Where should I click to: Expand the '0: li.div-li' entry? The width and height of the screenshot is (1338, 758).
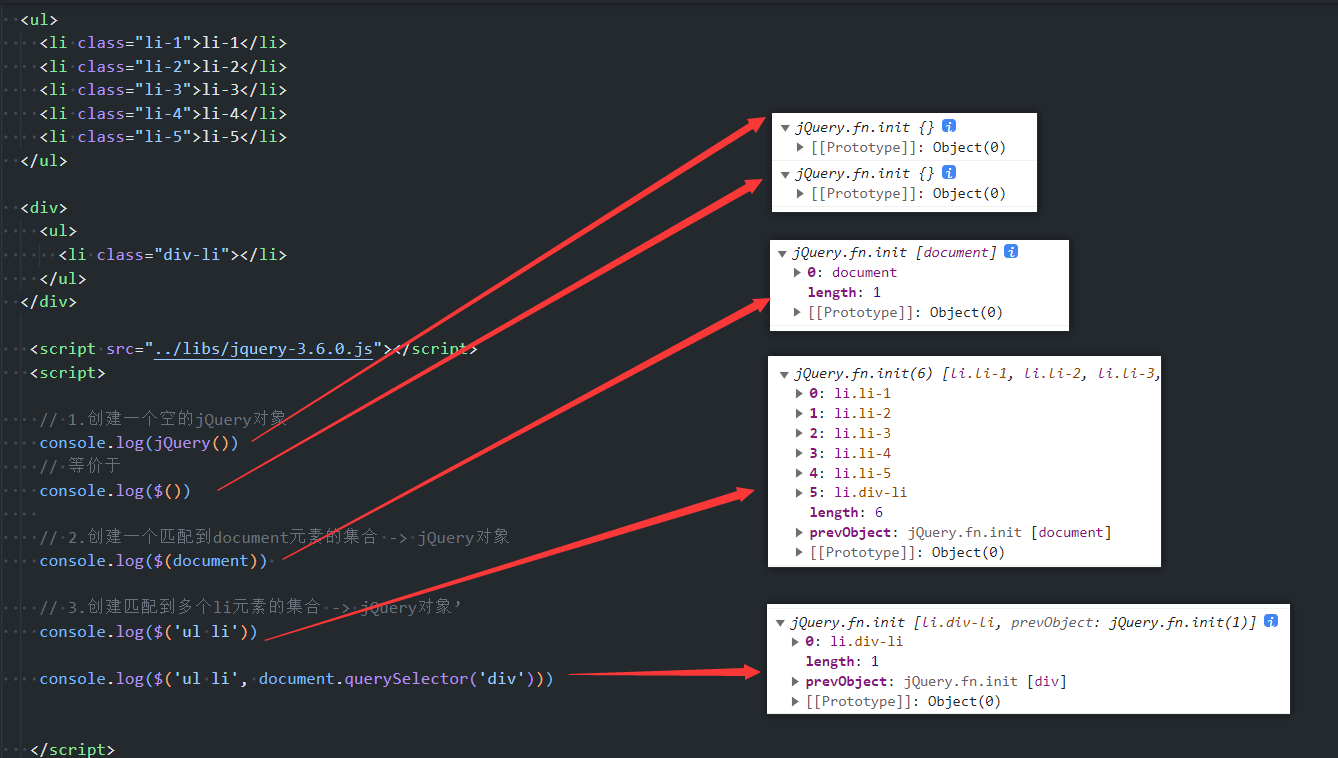[x=795, y=641]
